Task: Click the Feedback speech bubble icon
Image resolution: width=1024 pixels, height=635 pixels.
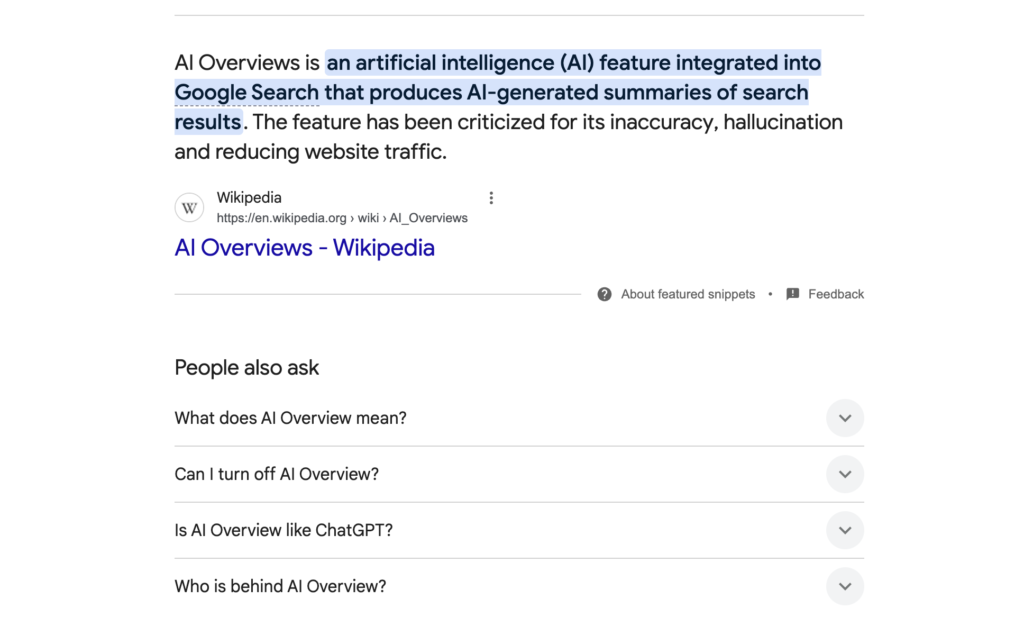Action: 793,295
